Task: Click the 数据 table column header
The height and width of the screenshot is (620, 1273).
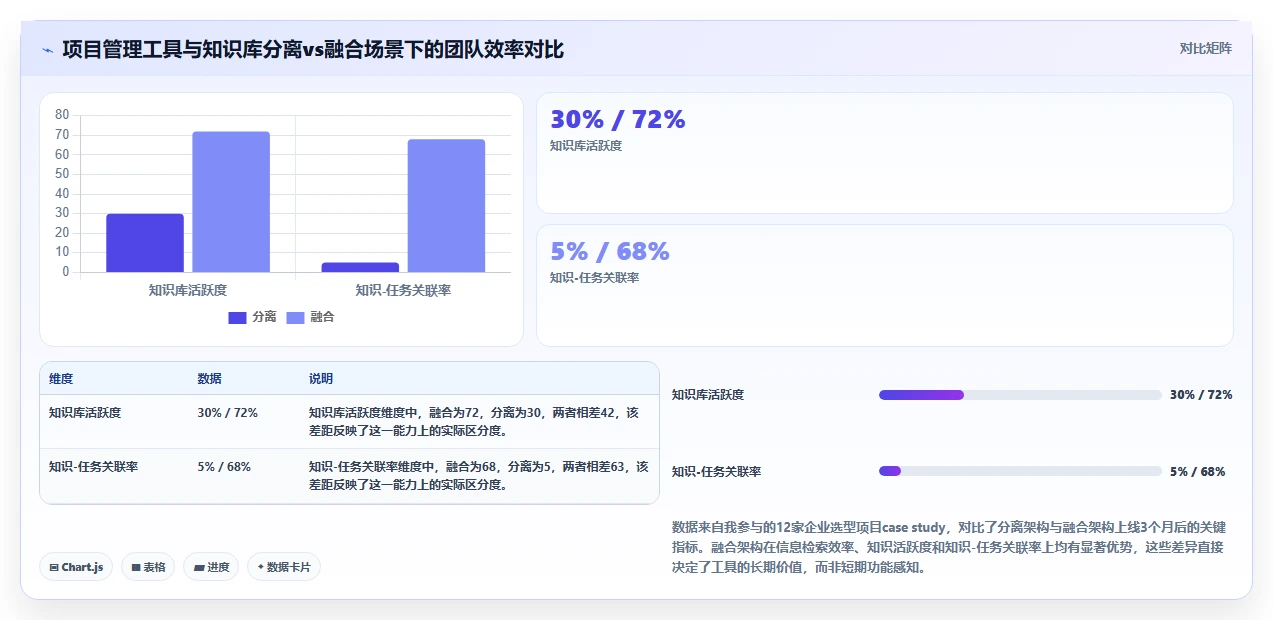Action: pos(210,379)
